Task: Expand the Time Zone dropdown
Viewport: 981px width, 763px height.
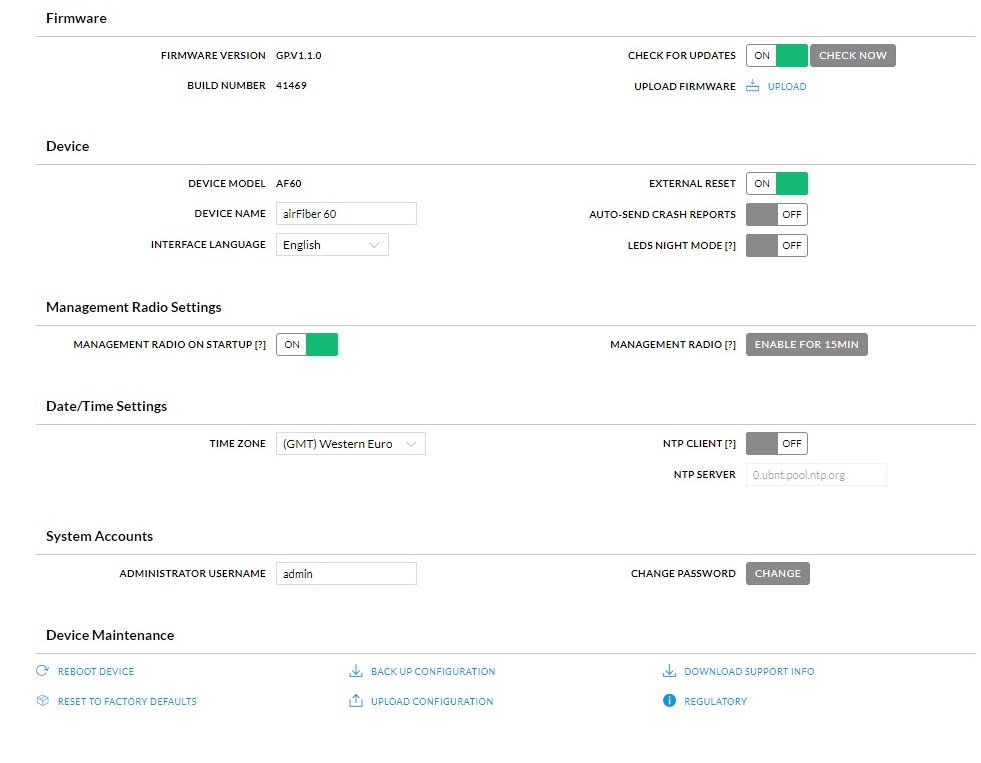Action: (x=350, y=443)
